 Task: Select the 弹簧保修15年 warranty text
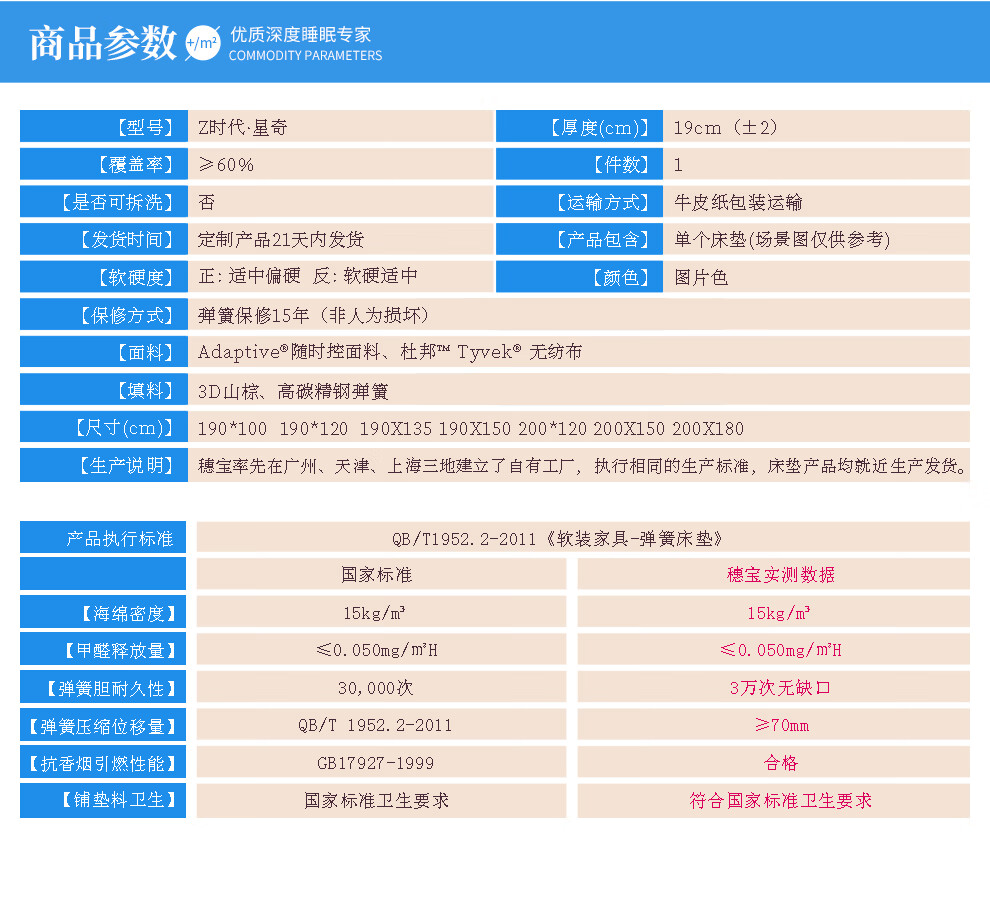(x=313, y=315)
